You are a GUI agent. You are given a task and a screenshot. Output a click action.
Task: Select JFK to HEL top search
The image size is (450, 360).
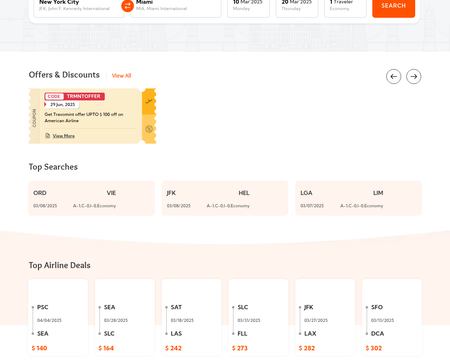(x=225, y=198)
